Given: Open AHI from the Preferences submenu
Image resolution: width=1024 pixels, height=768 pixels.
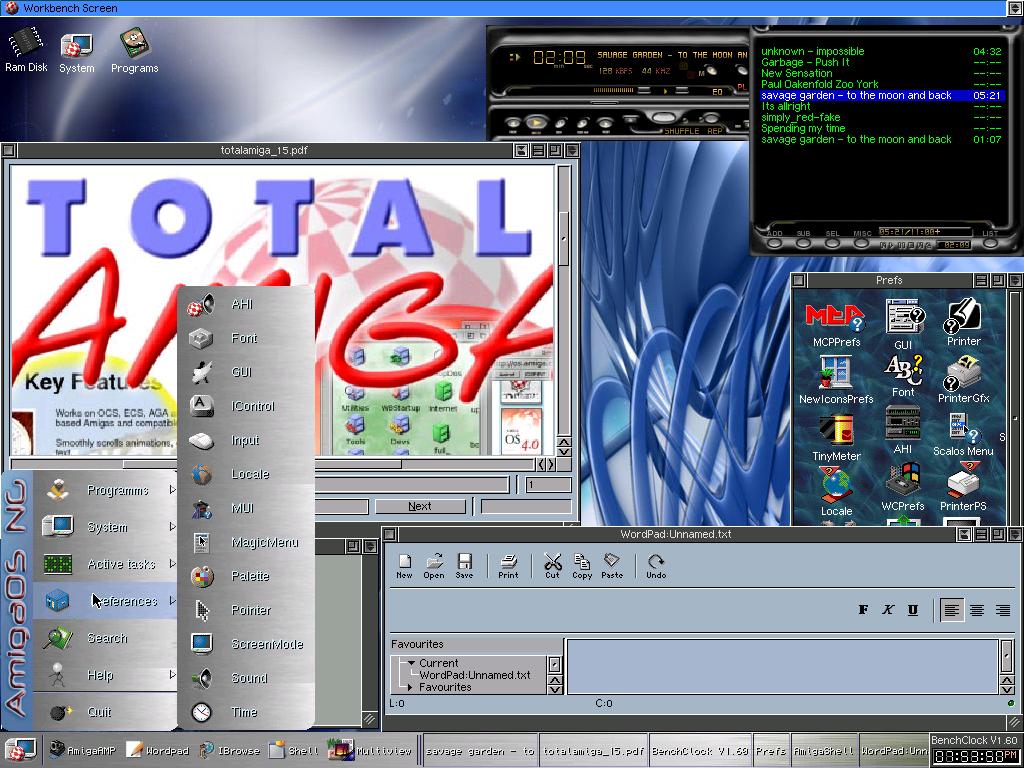Looking at the screenshot, I should point(246,304).
